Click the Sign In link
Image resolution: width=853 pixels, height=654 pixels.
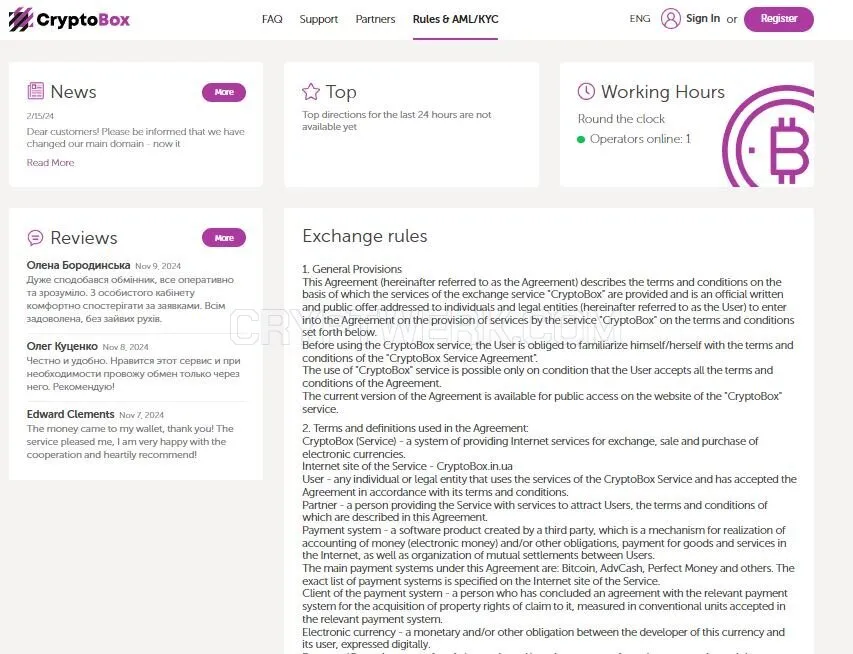(703, 18)
